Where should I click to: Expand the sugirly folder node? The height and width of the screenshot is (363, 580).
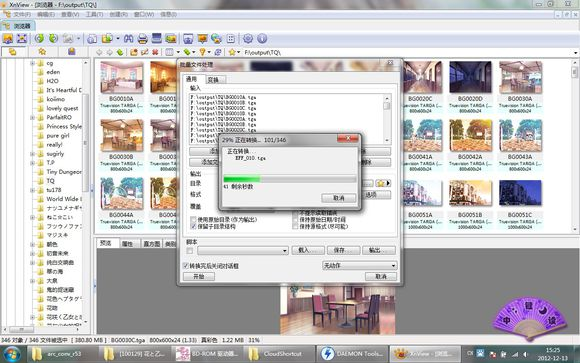[33, 154]
